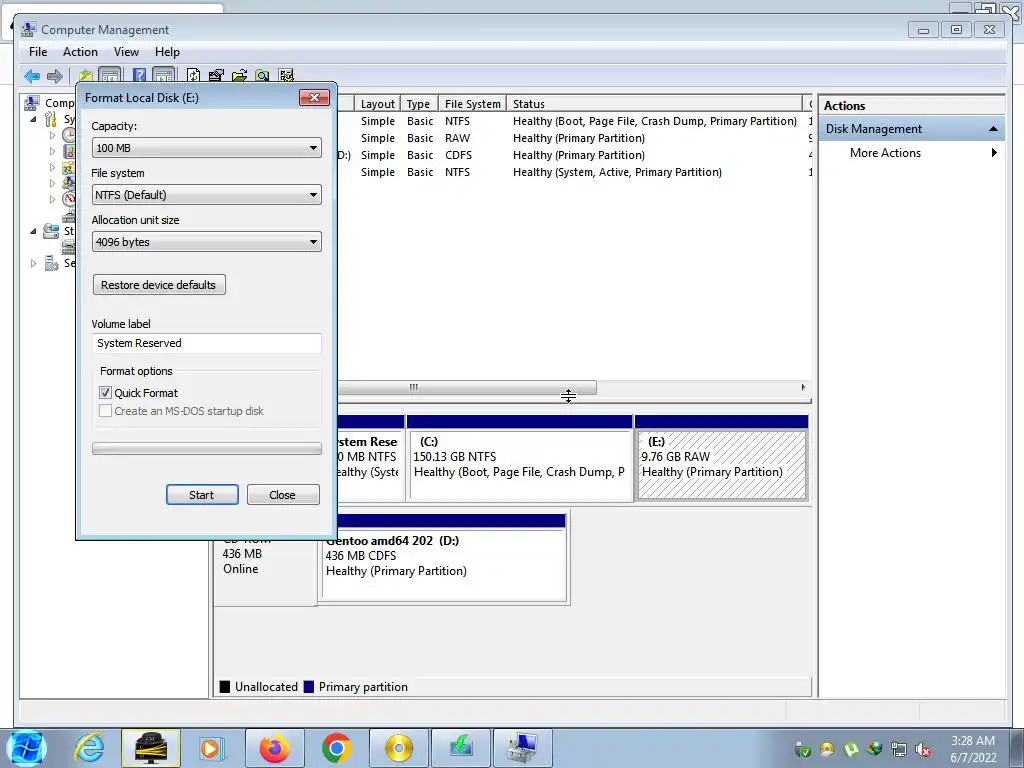
Task: Click the Computer Management taskbar button
Action: [x=522, y=748]
